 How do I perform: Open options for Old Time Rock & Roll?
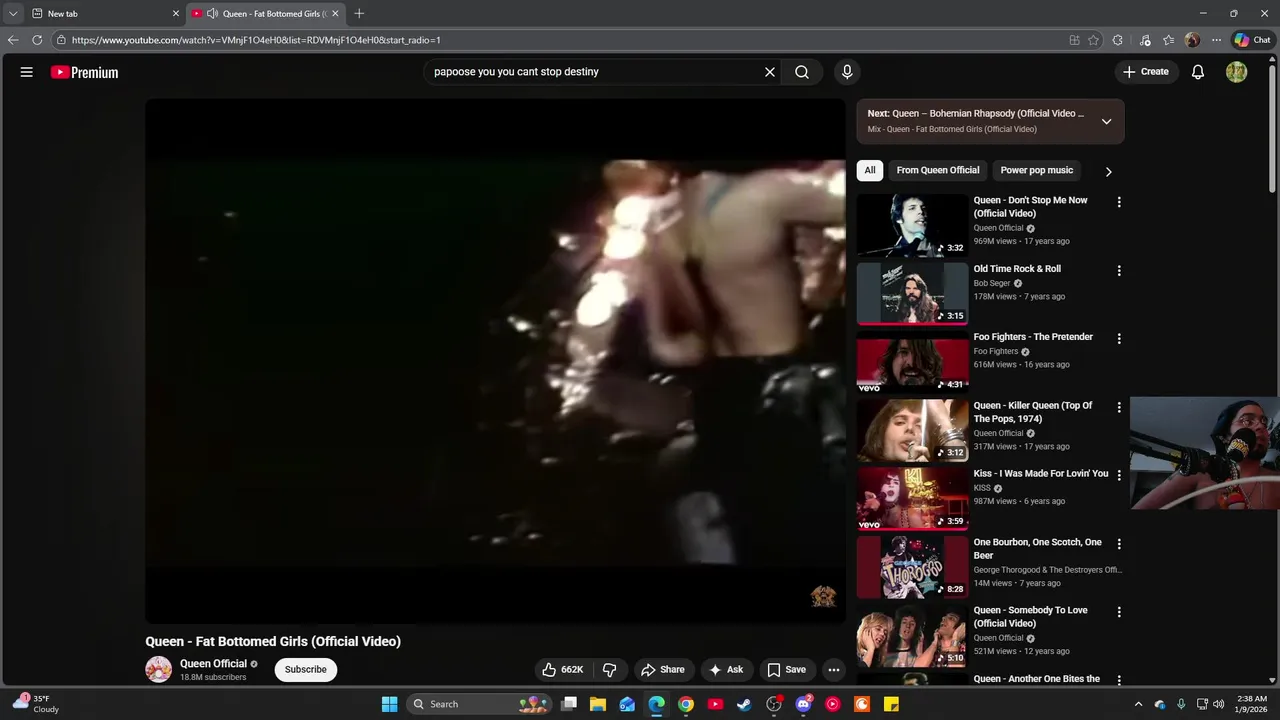[x=1119, y=271]
